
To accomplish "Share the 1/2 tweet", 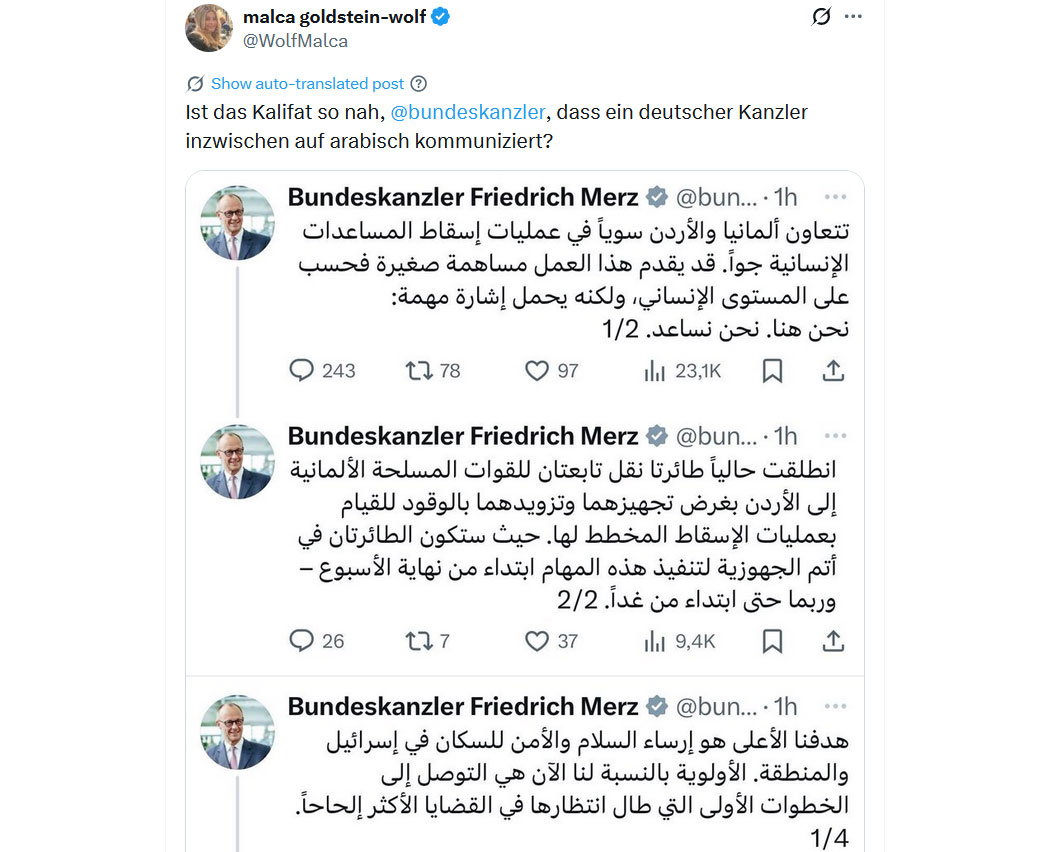I will 833,370.
